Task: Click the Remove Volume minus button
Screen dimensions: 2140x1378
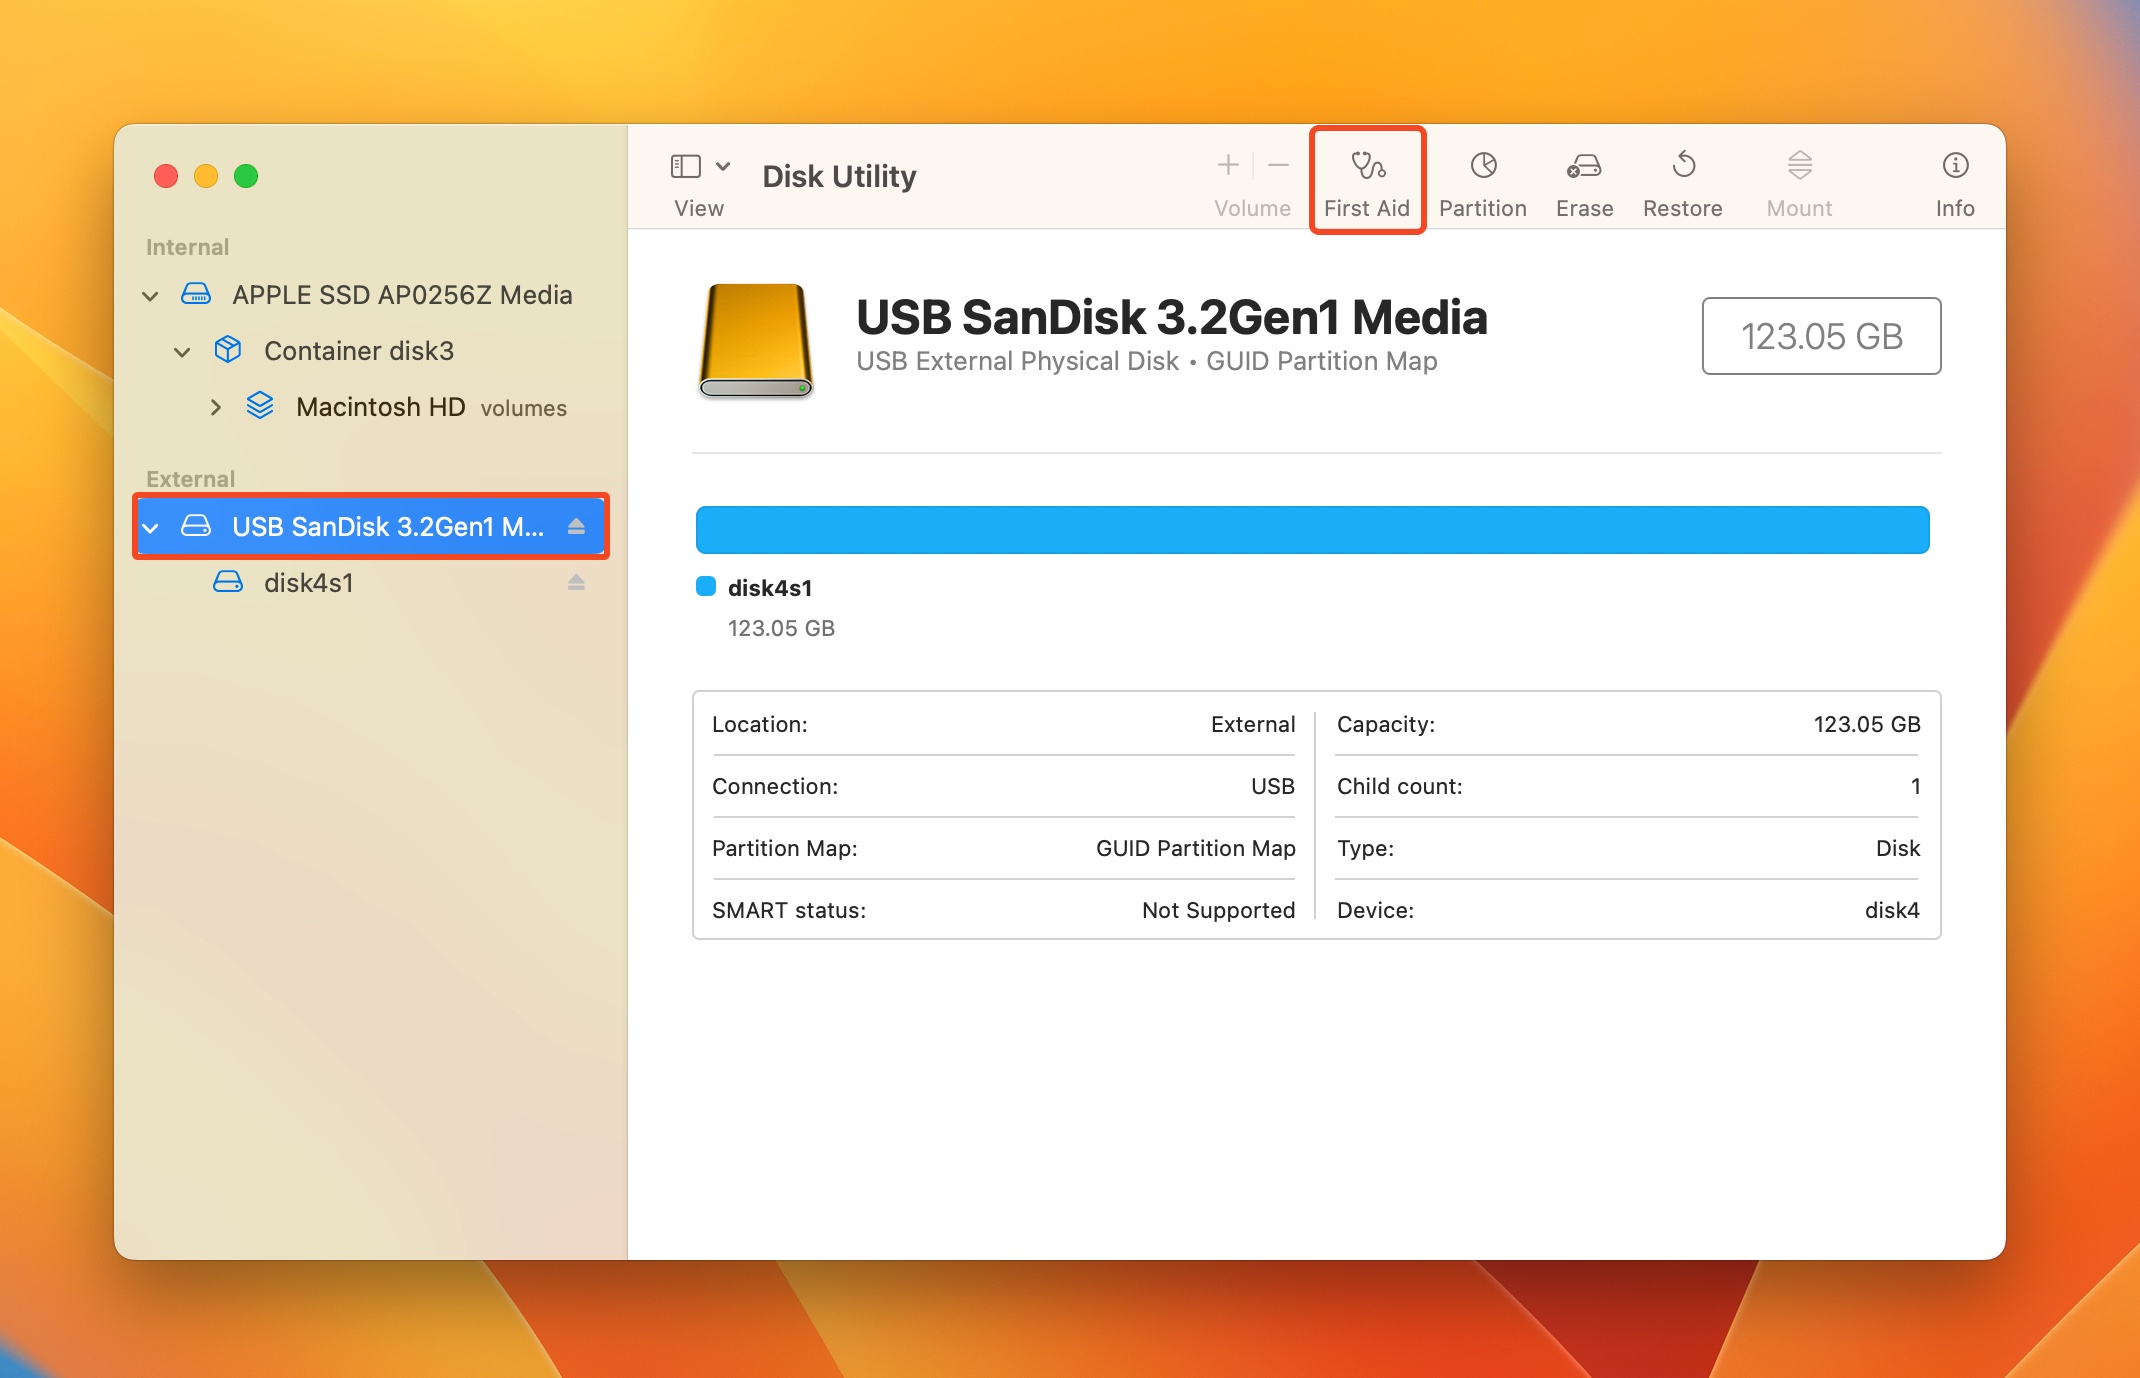Action: [1279, 167]
